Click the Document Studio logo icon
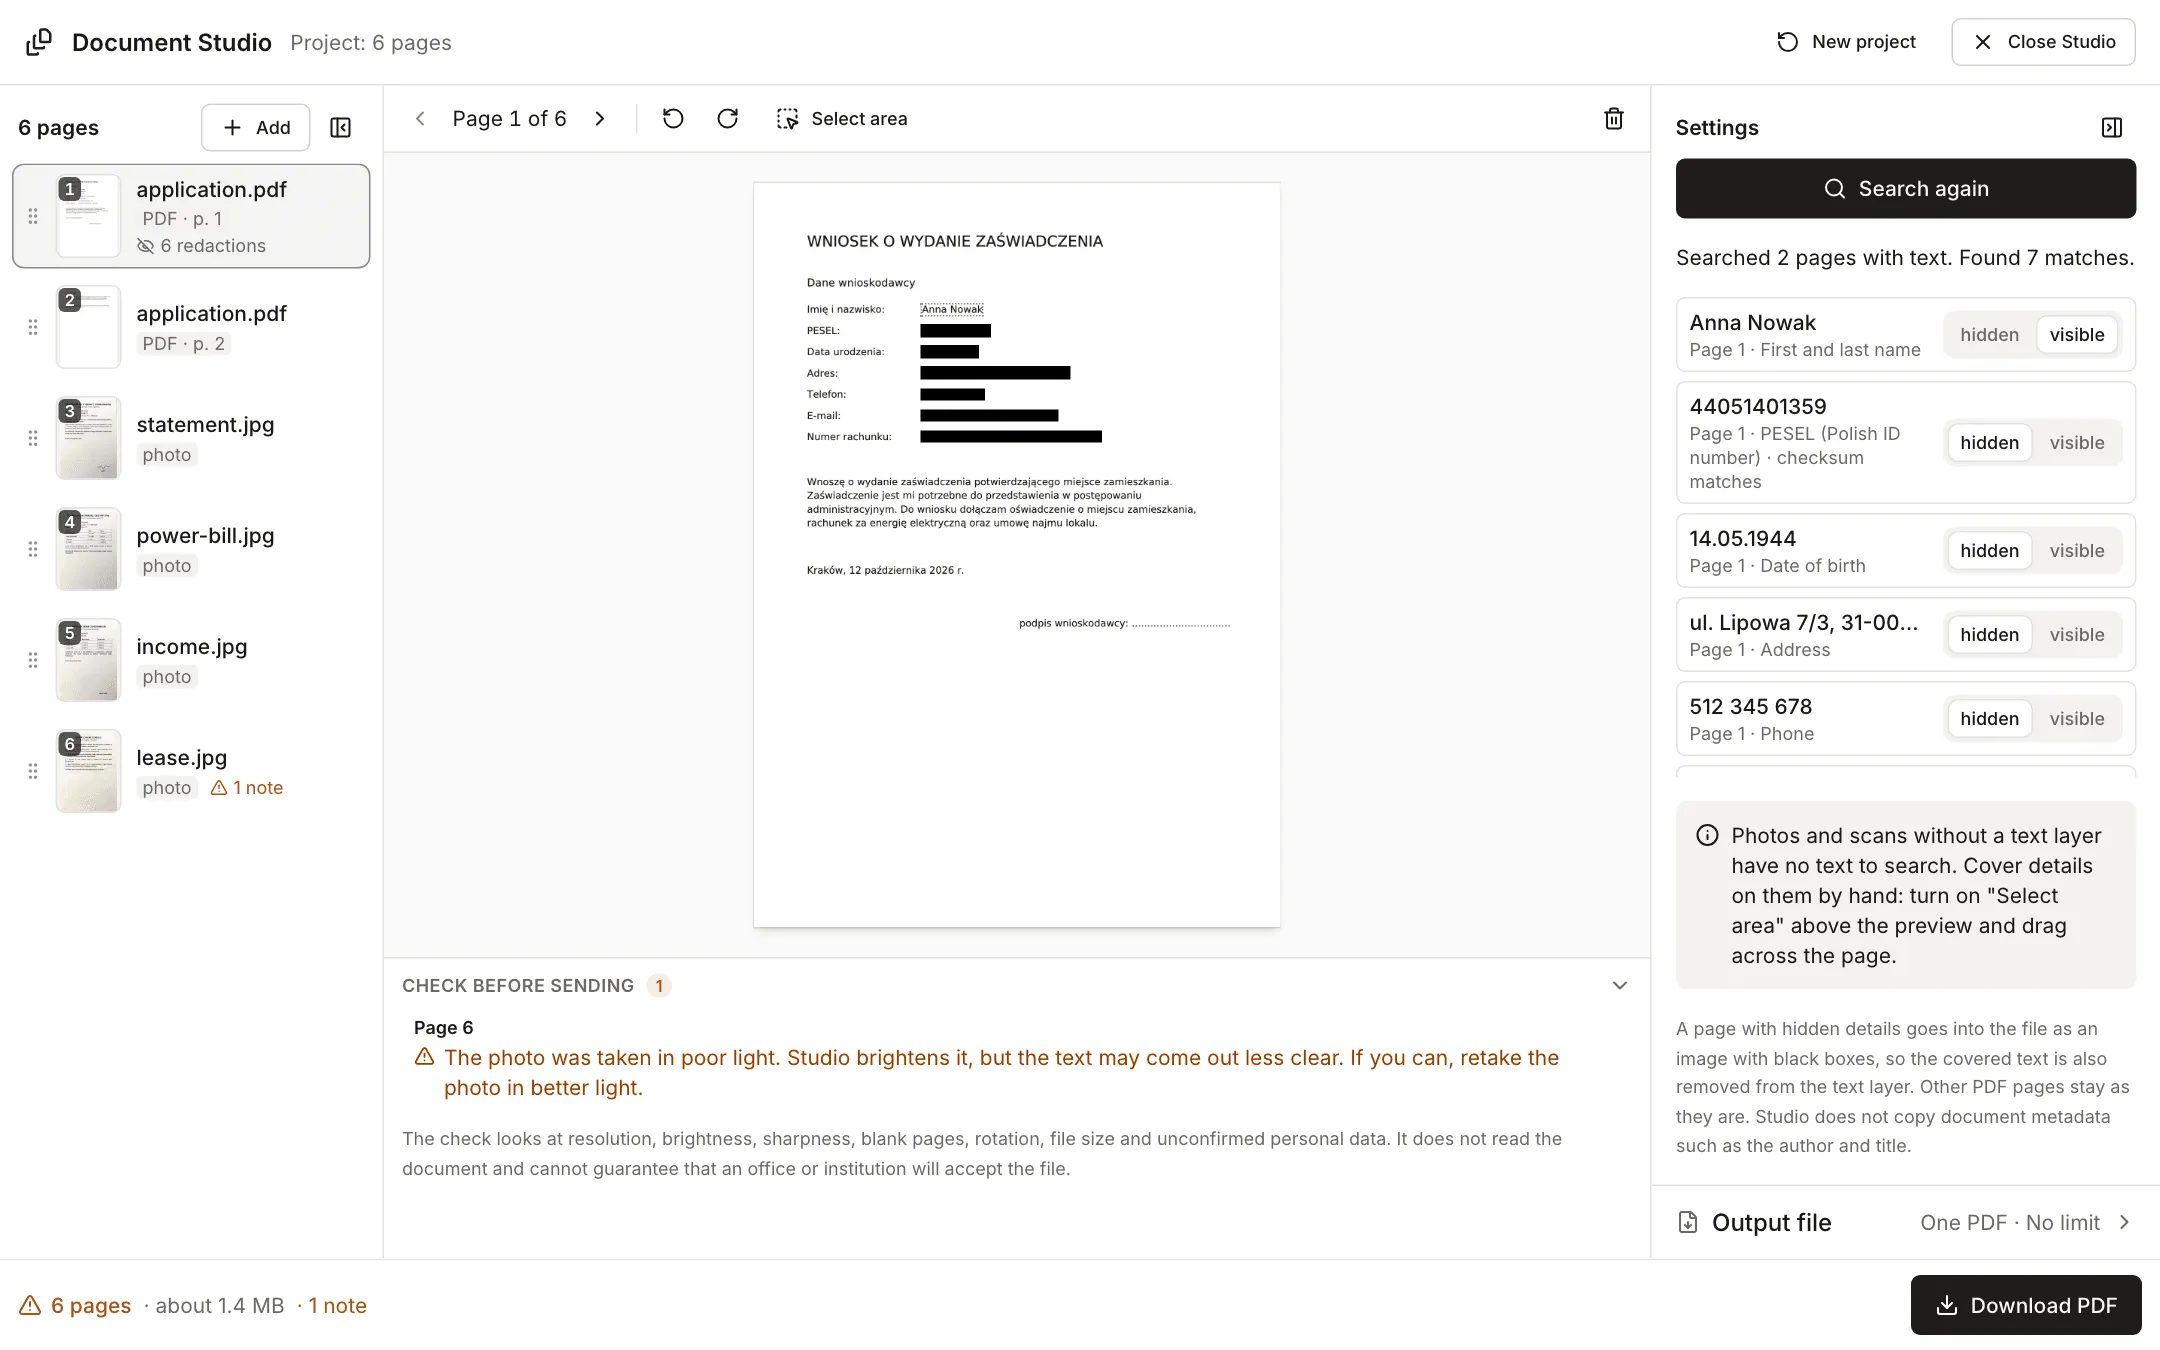Screen dimensions: 2160x1350 39,42
